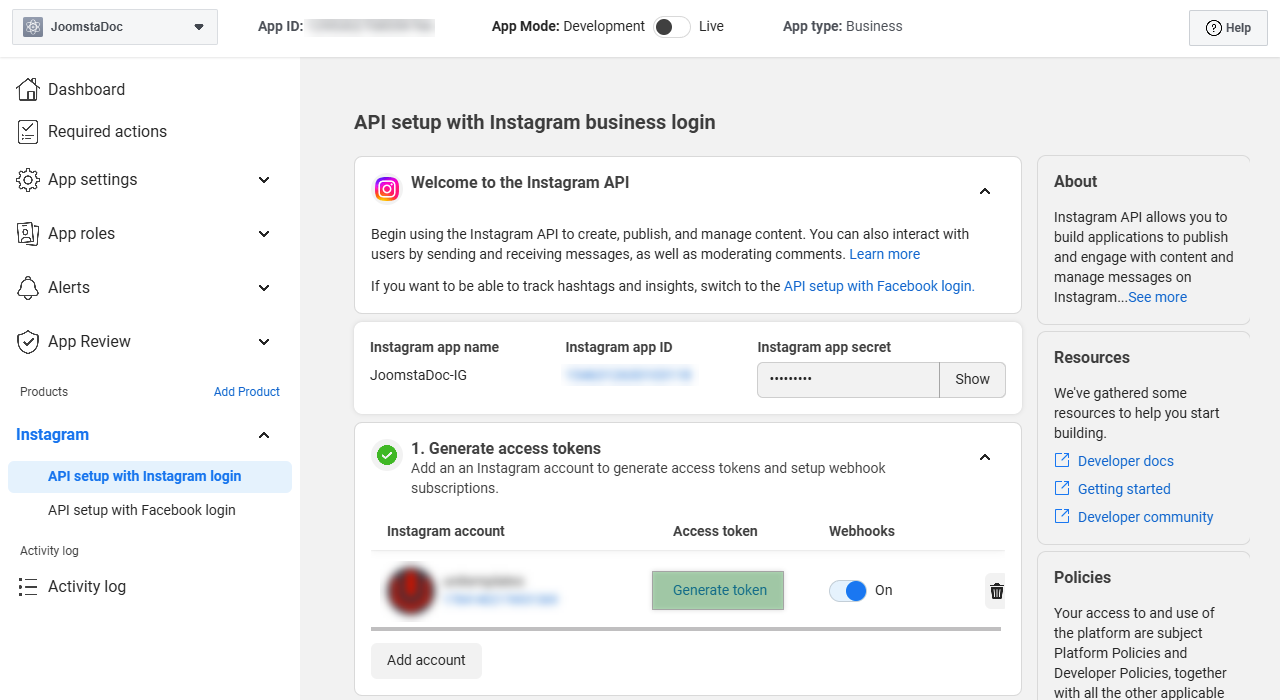
Task: Collapse the Generate access tokens section
Action: [x=985, y=457]
